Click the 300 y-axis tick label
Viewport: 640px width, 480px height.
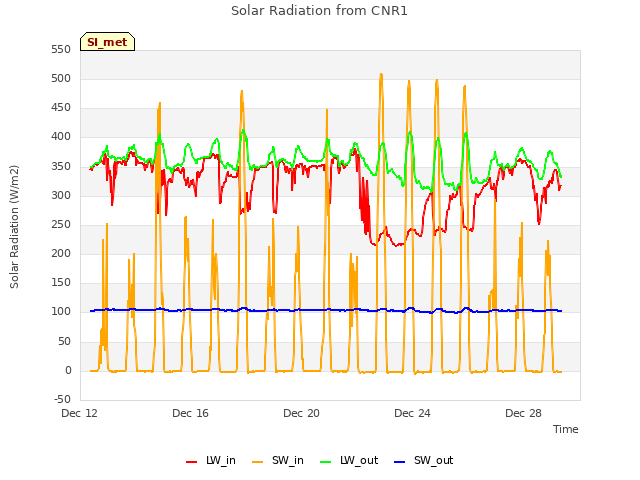pos(61,196)
